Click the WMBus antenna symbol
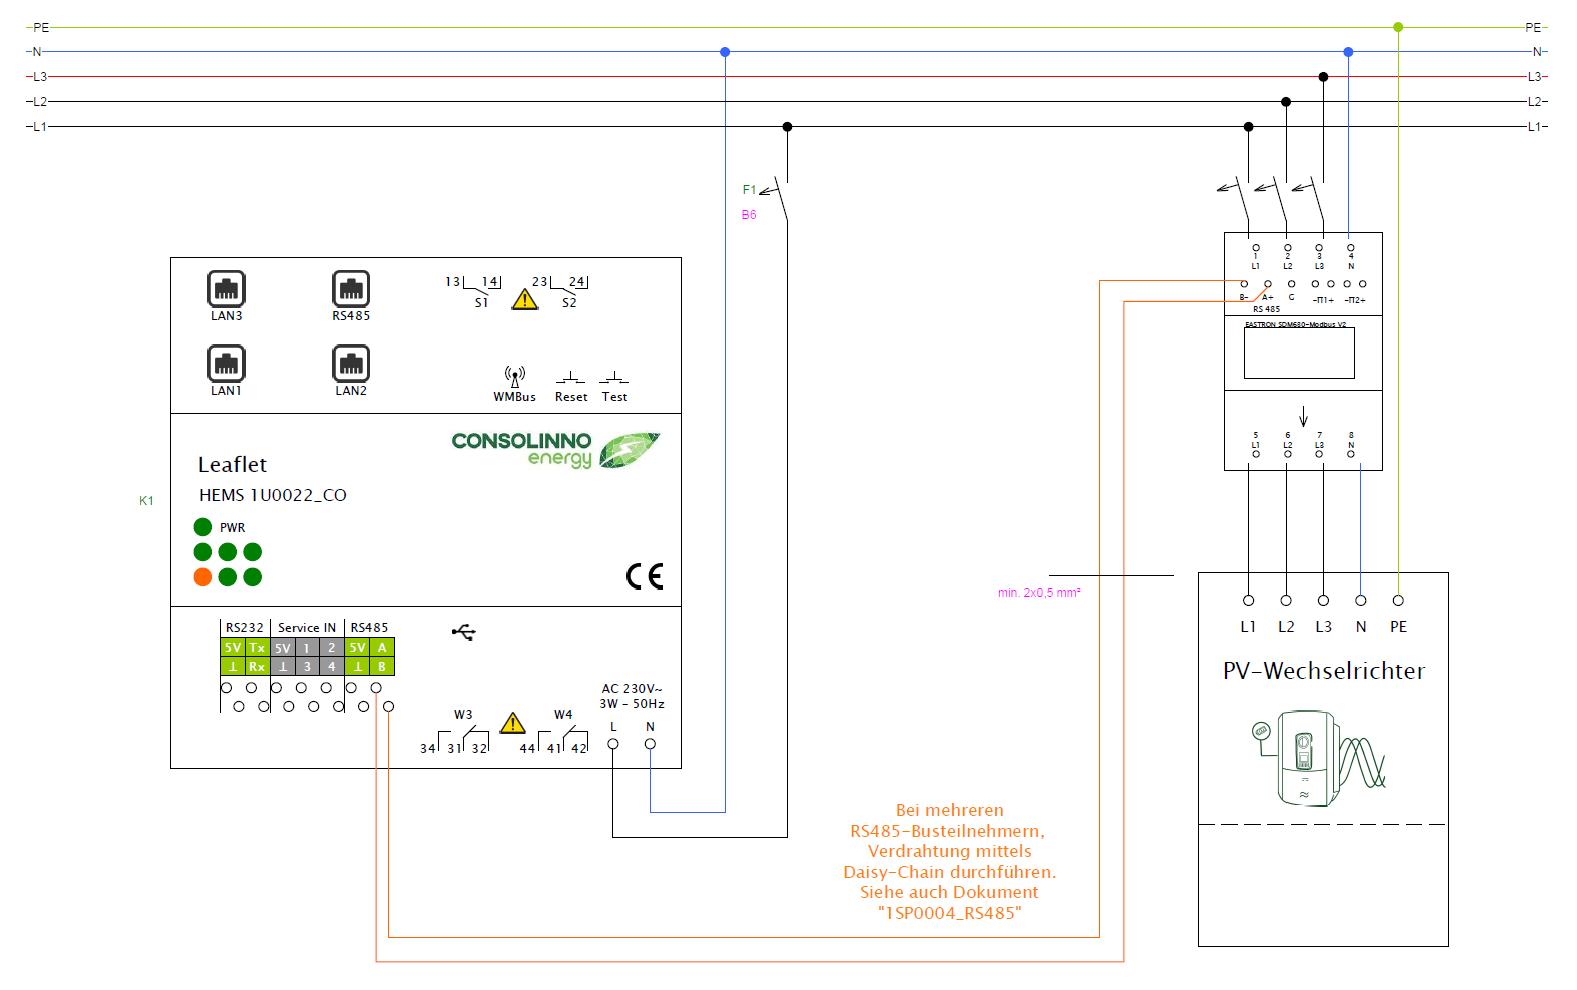Viewport: 1577px width, 990px height. [515, 377]
